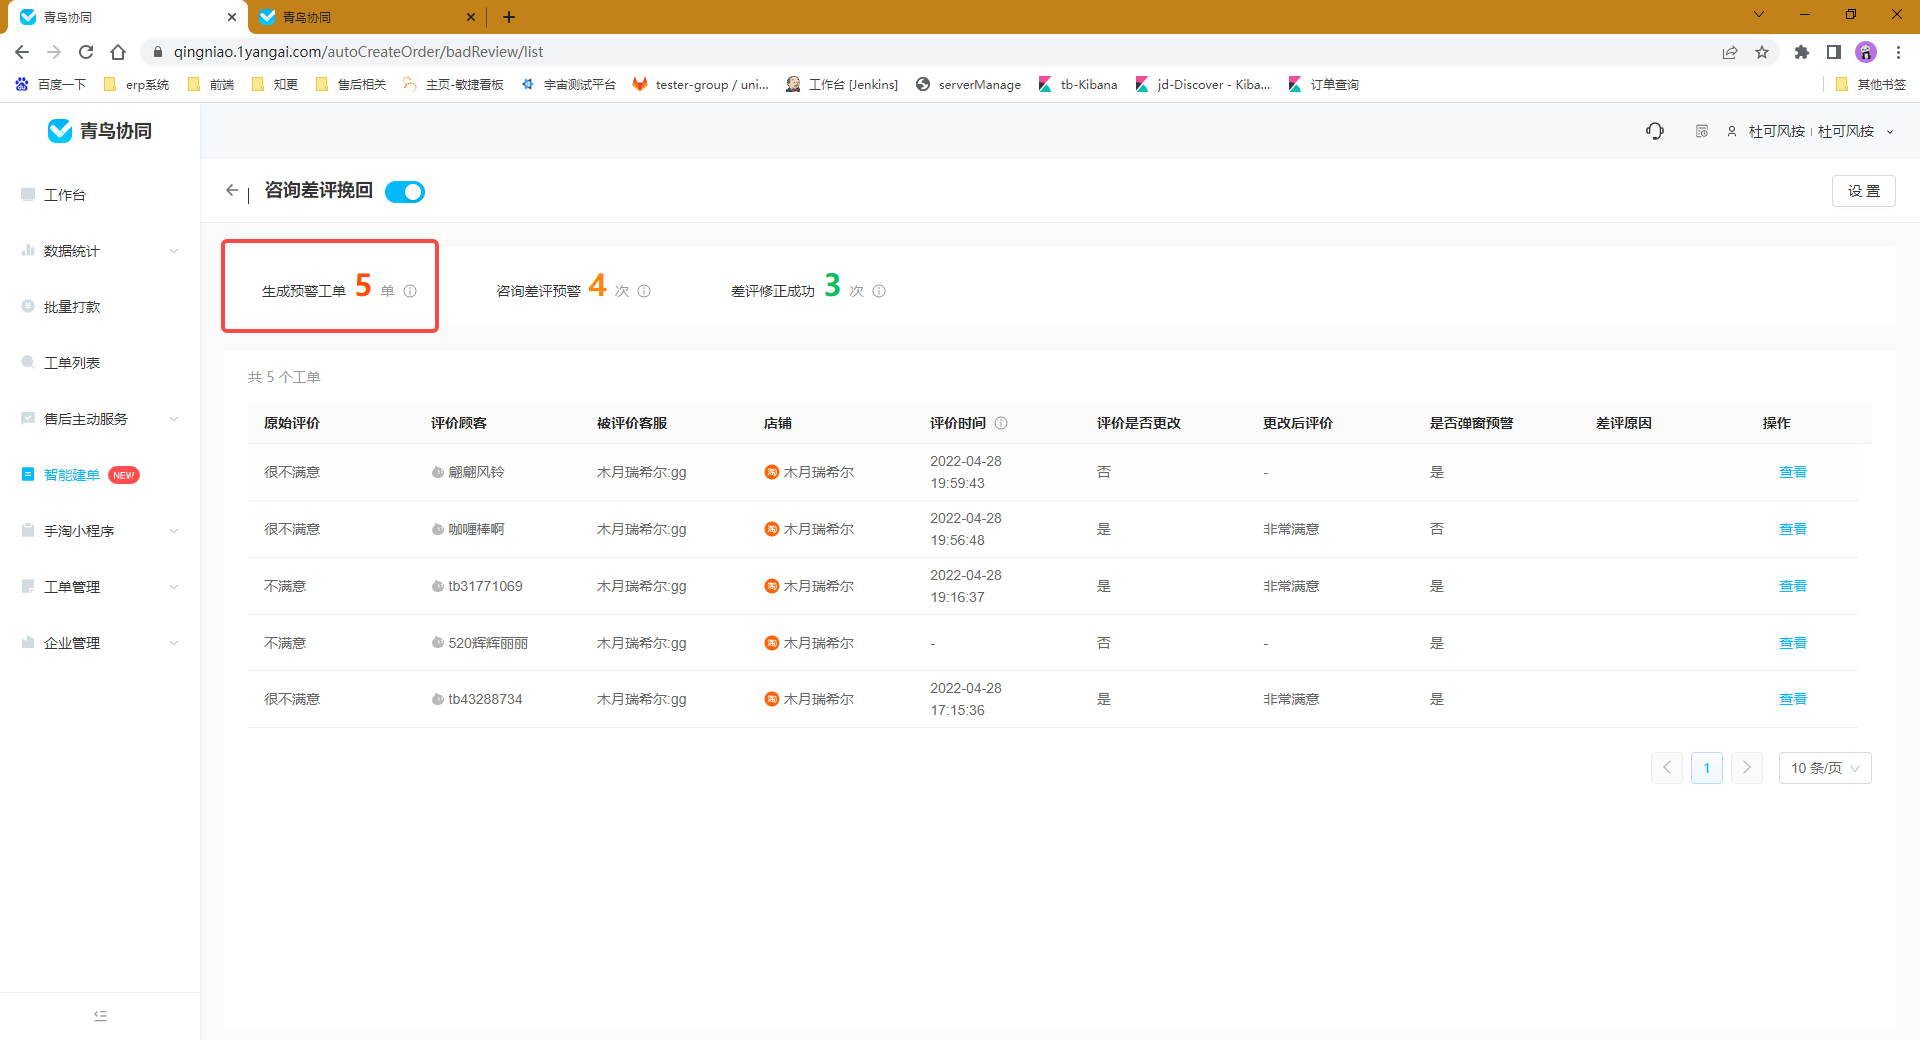This screenshot has height=1040, width=1920.
Task: Expand 售后主动服务 sidebar menu
Action: (100, 419)
